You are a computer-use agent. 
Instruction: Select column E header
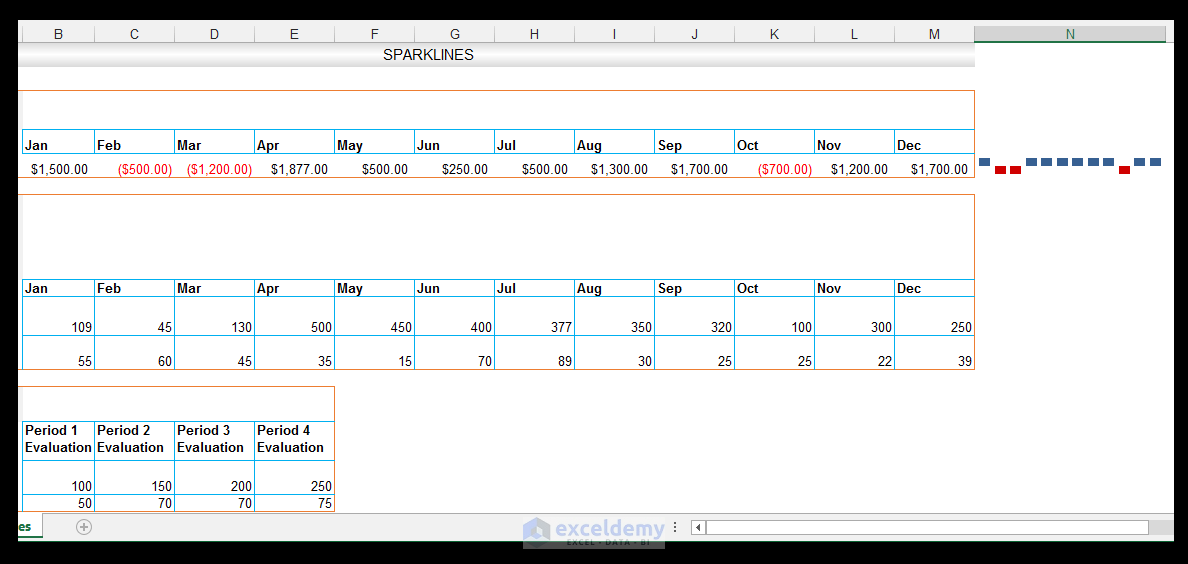tap(295, 34)
